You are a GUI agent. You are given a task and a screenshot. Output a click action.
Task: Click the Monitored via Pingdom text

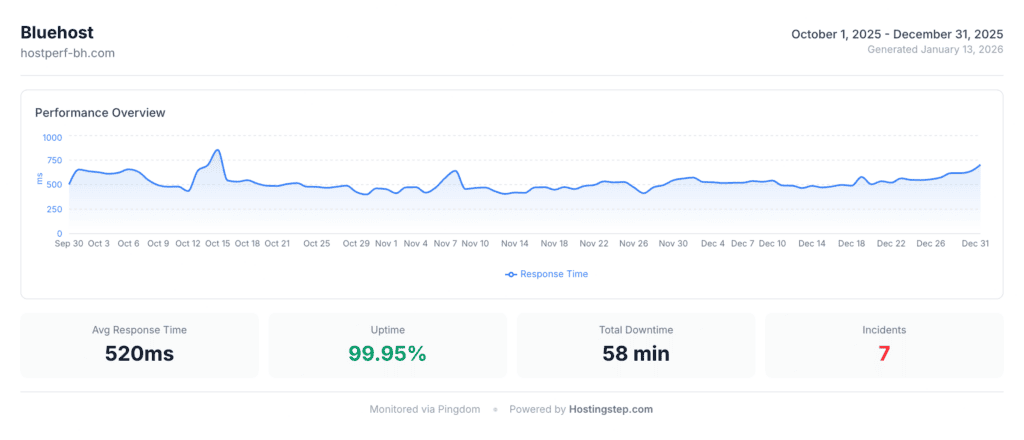coord(425,409)
